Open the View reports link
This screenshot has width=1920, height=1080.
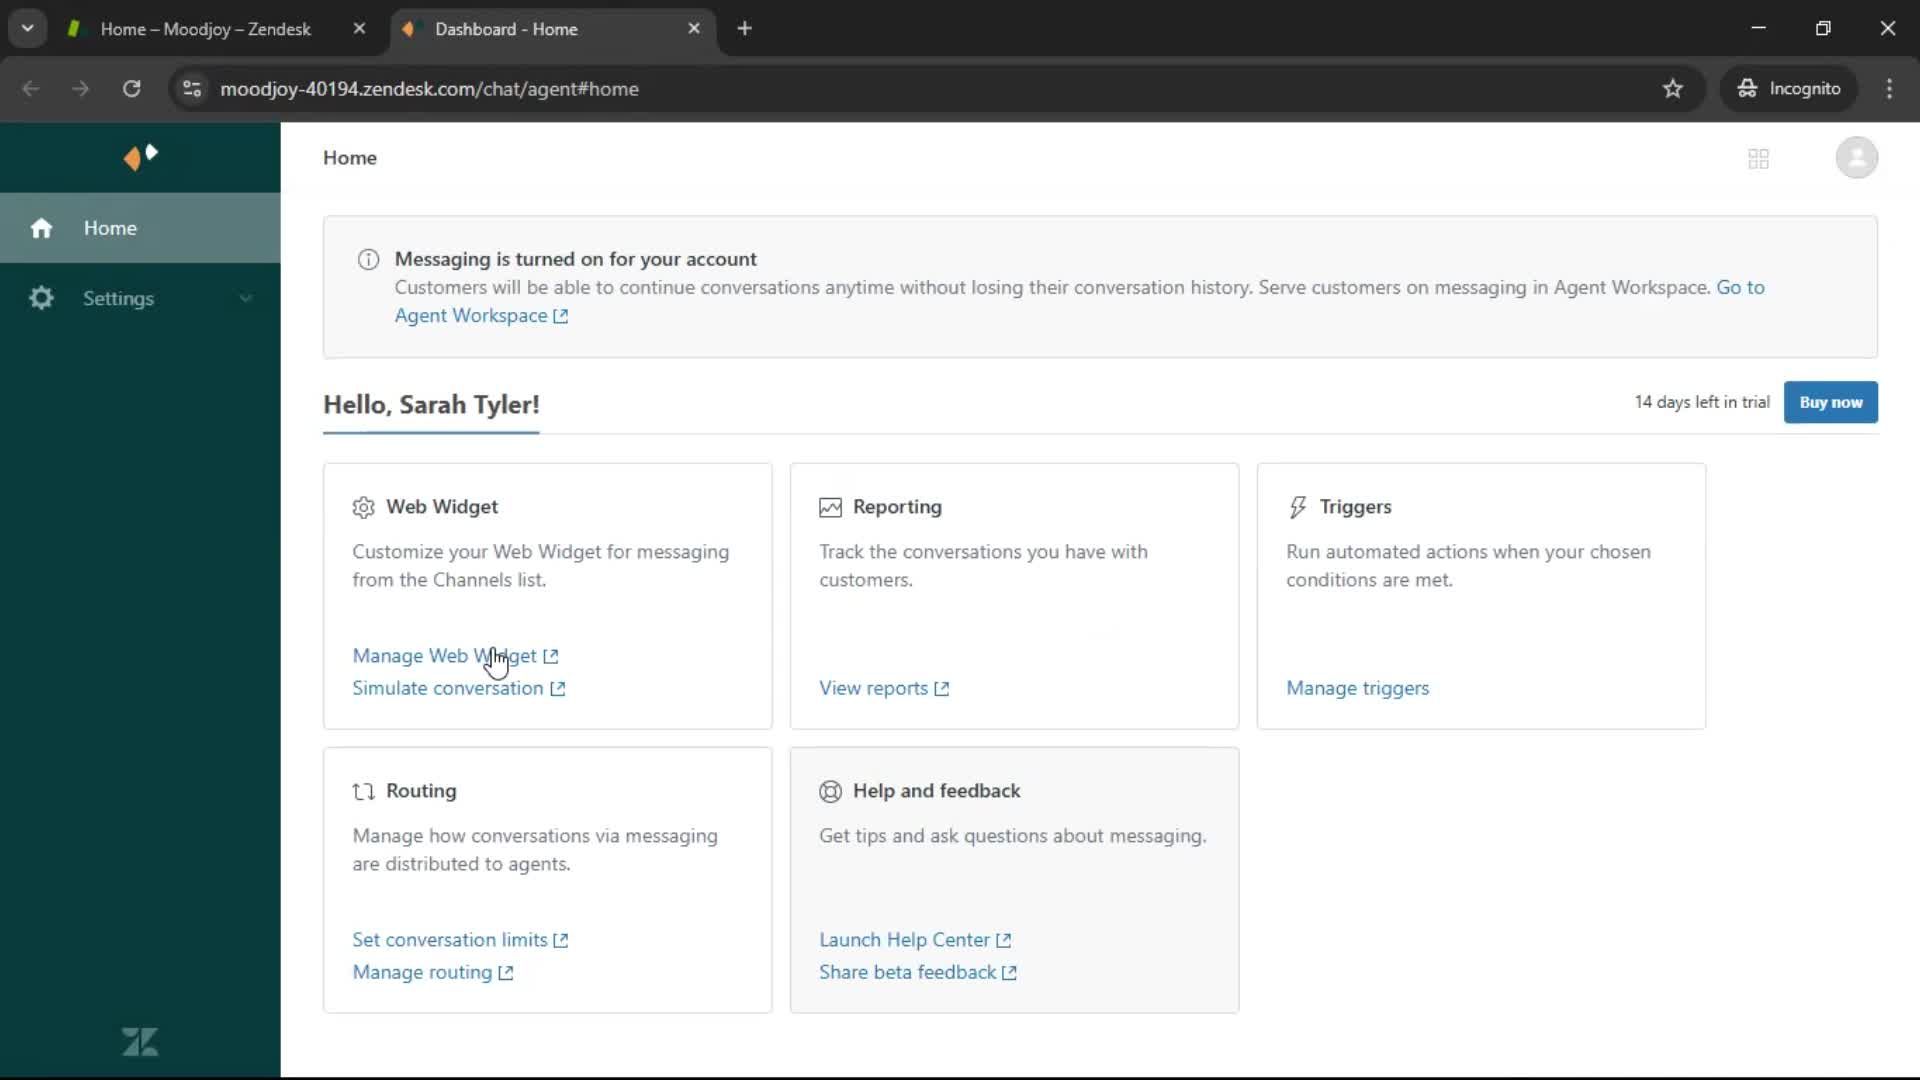tap(884, 688)
